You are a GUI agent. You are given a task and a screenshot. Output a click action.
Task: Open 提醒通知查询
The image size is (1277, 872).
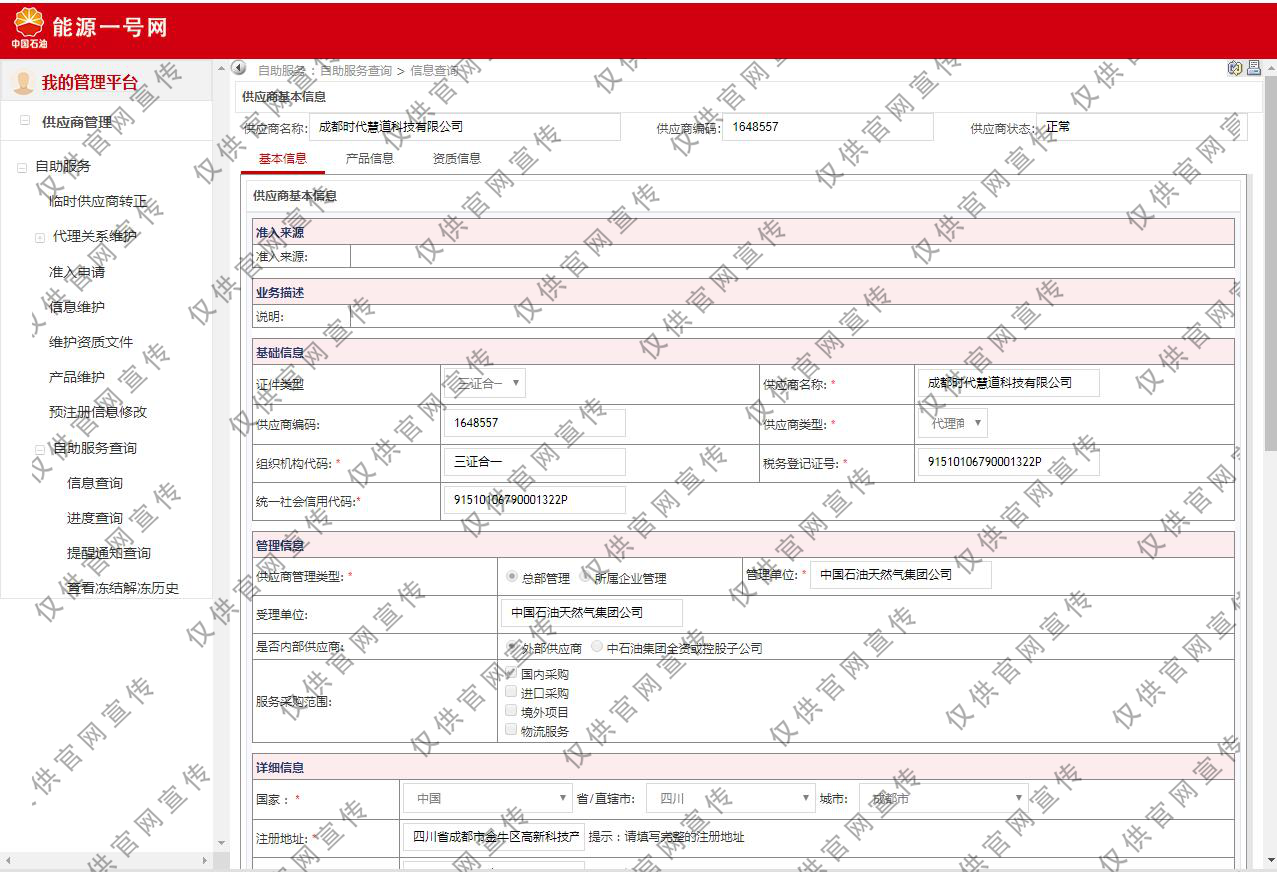[109, 553]
